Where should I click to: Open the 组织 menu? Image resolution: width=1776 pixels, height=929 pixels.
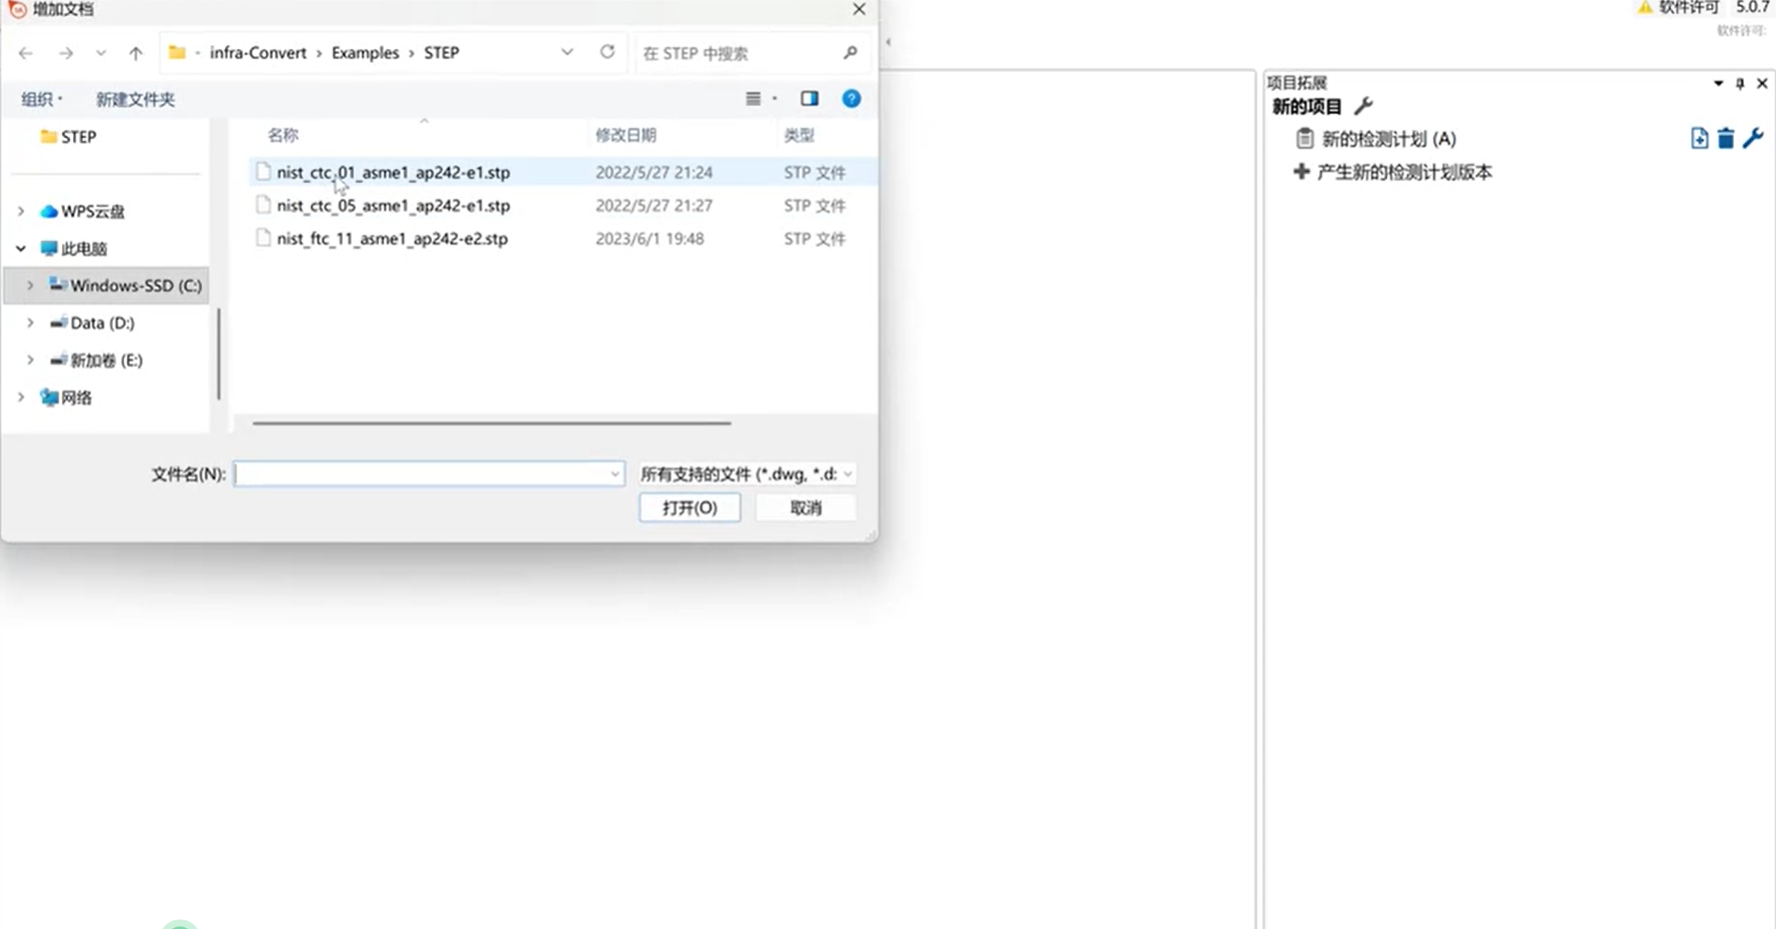coord(42,99)
